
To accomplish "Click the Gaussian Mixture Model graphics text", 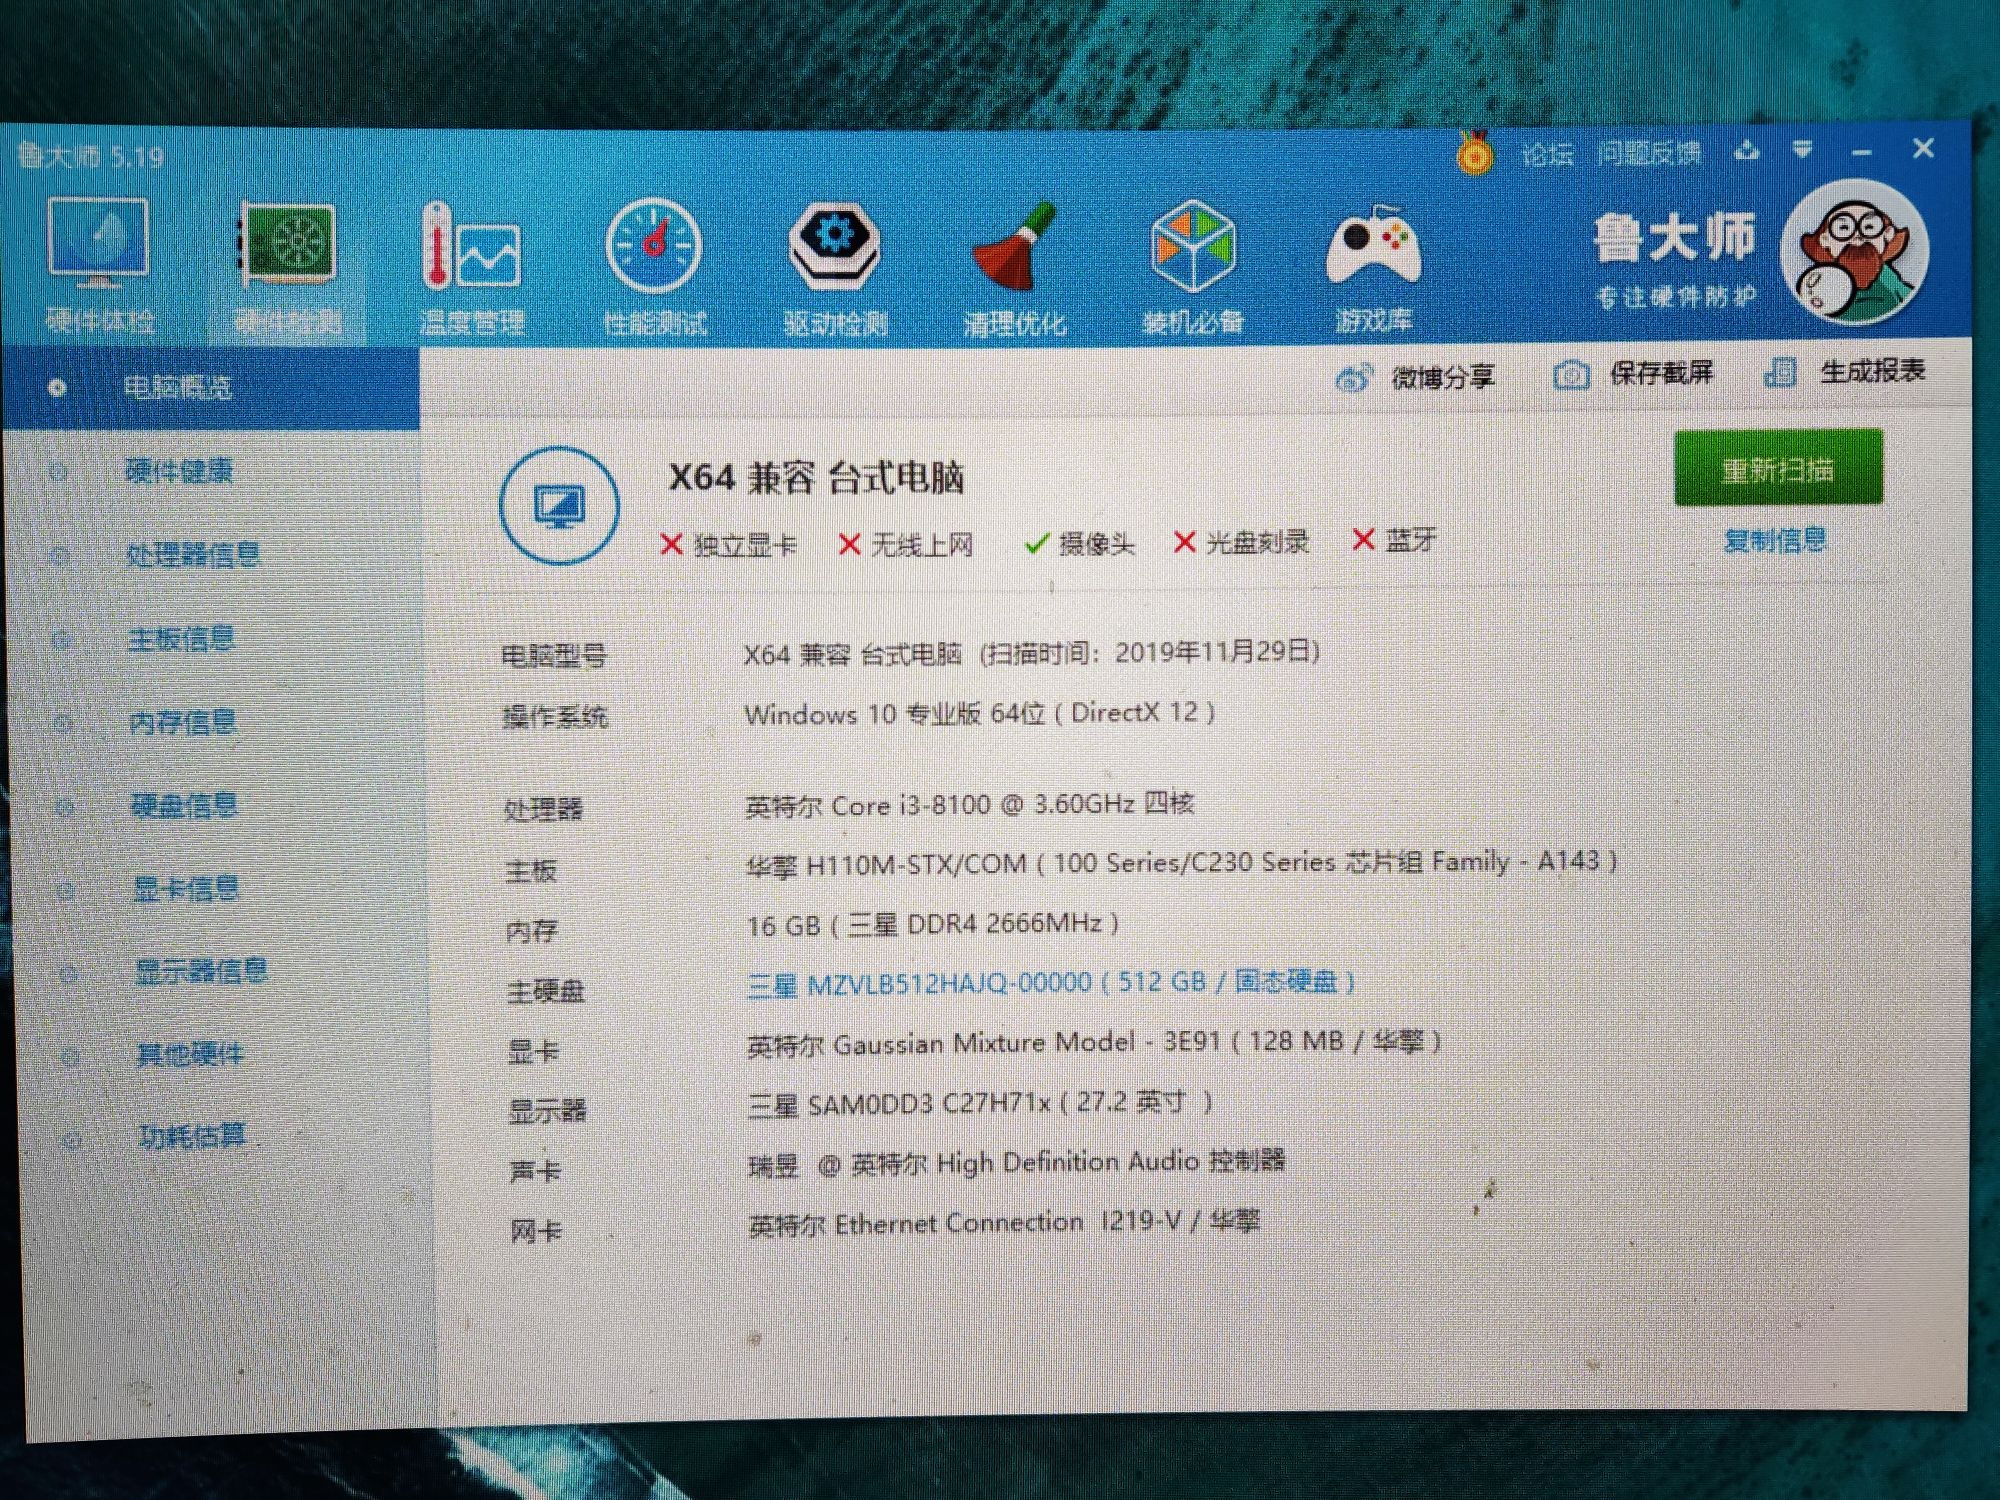I will pos(1094,1043).
